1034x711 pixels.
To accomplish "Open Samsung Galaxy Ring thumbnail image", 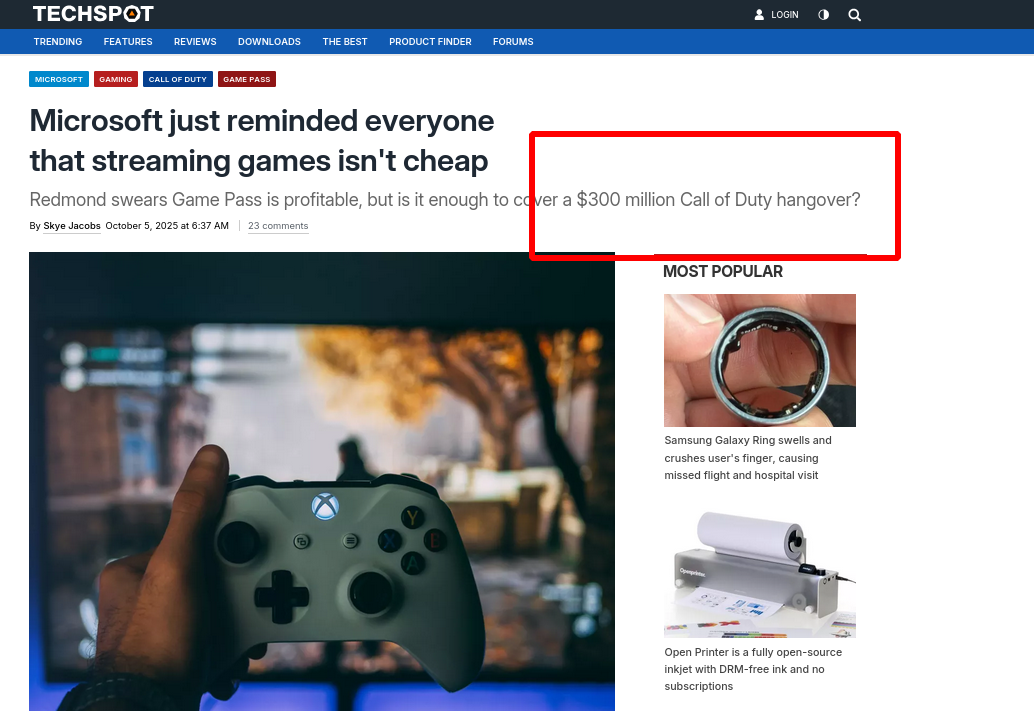I will pyautogui.click(x=759, y=360).
